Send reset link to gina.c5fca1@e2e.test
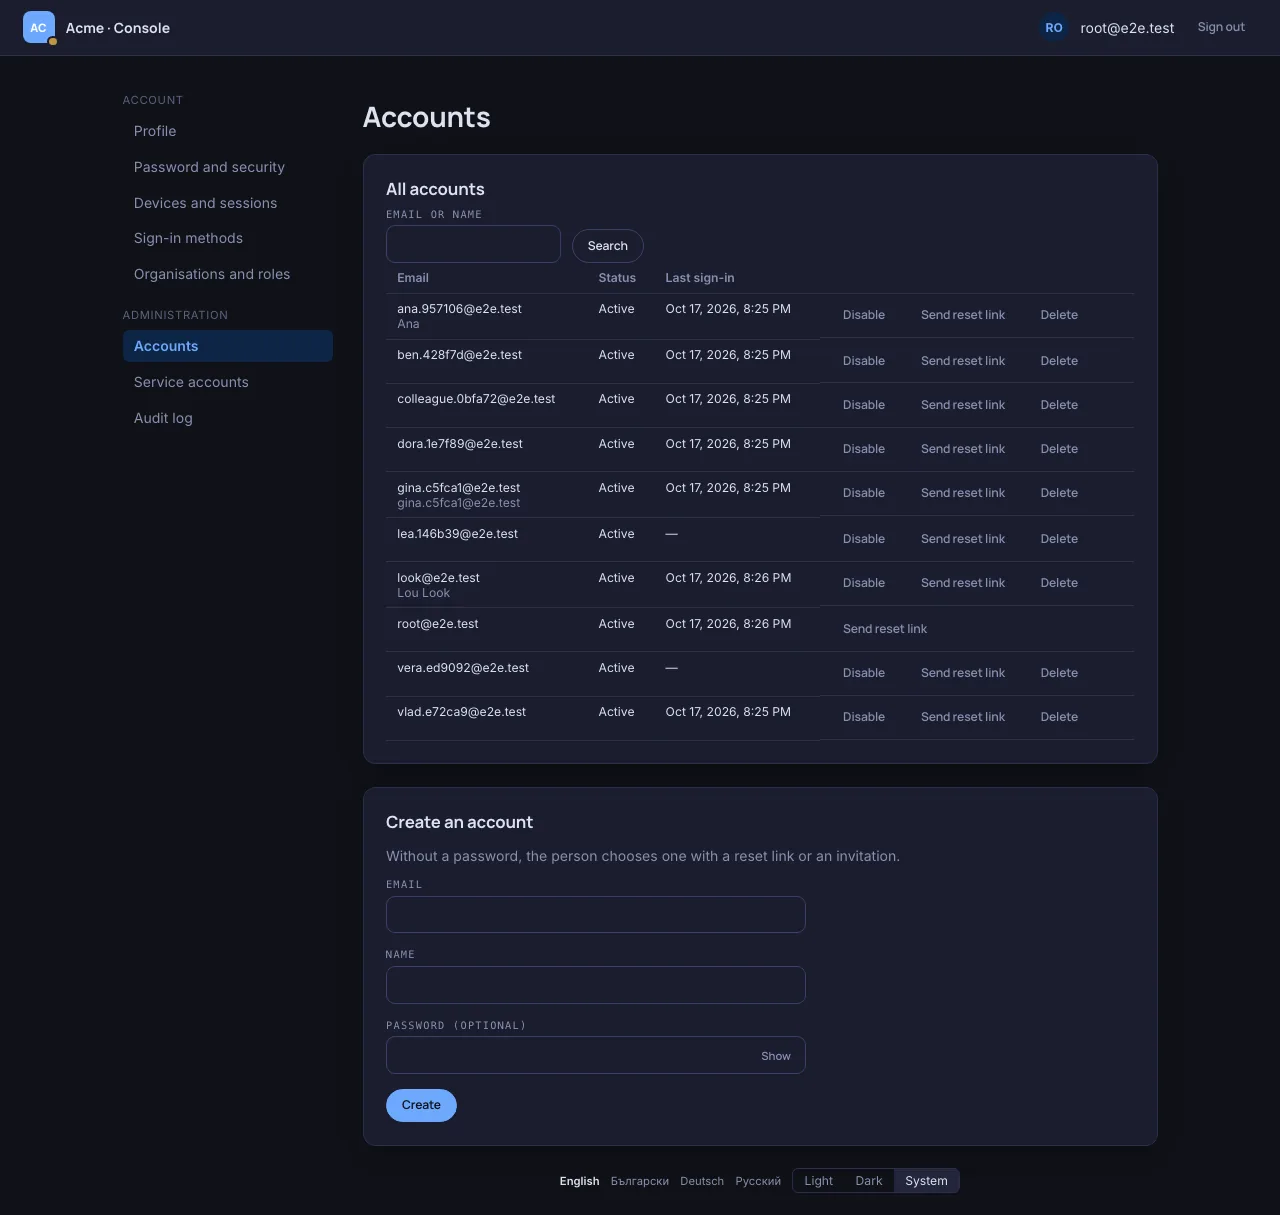This screenshot has width=1280, height=1215. pos(963,493)
